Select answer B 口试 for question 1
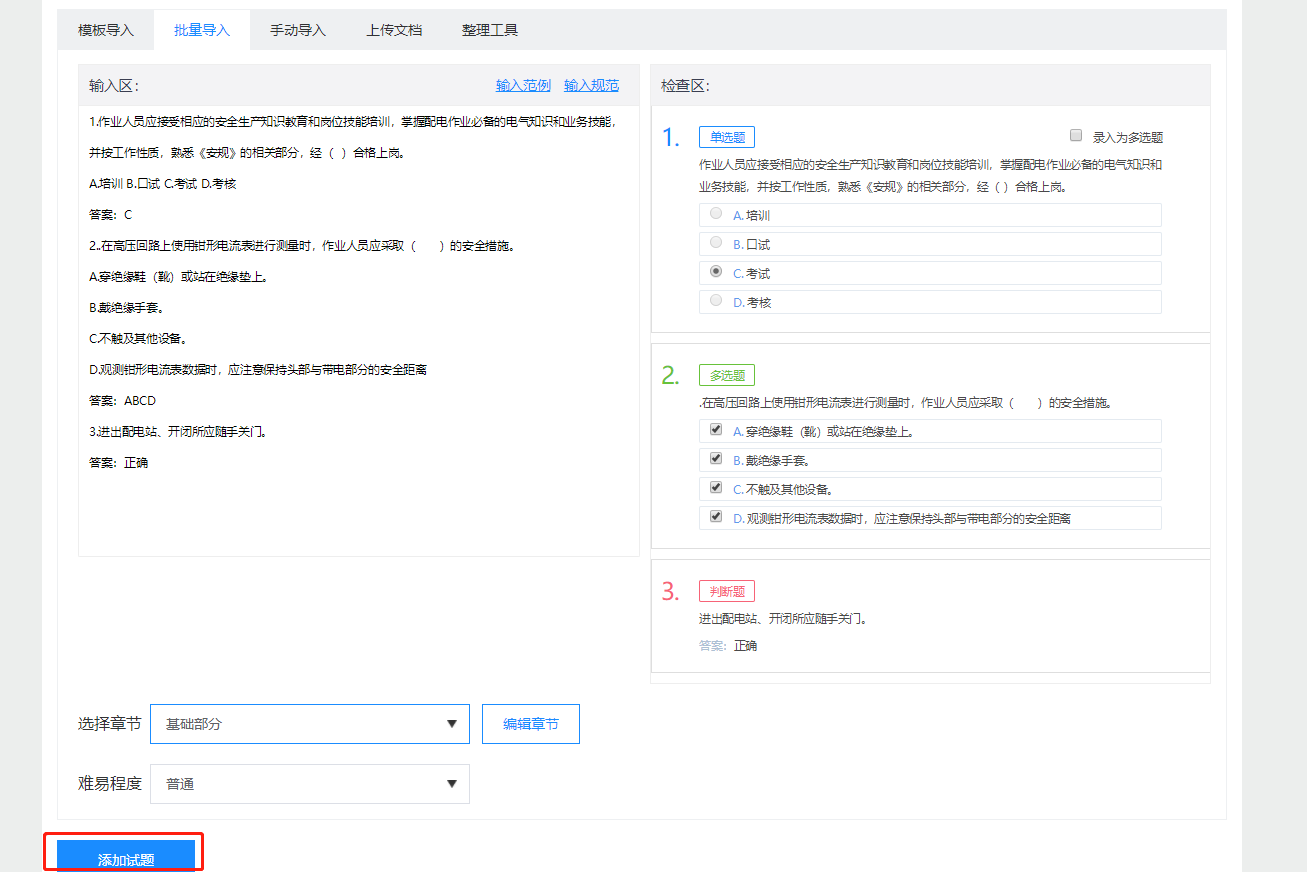Screen dimensions: 1307x872 click(715, 242)
